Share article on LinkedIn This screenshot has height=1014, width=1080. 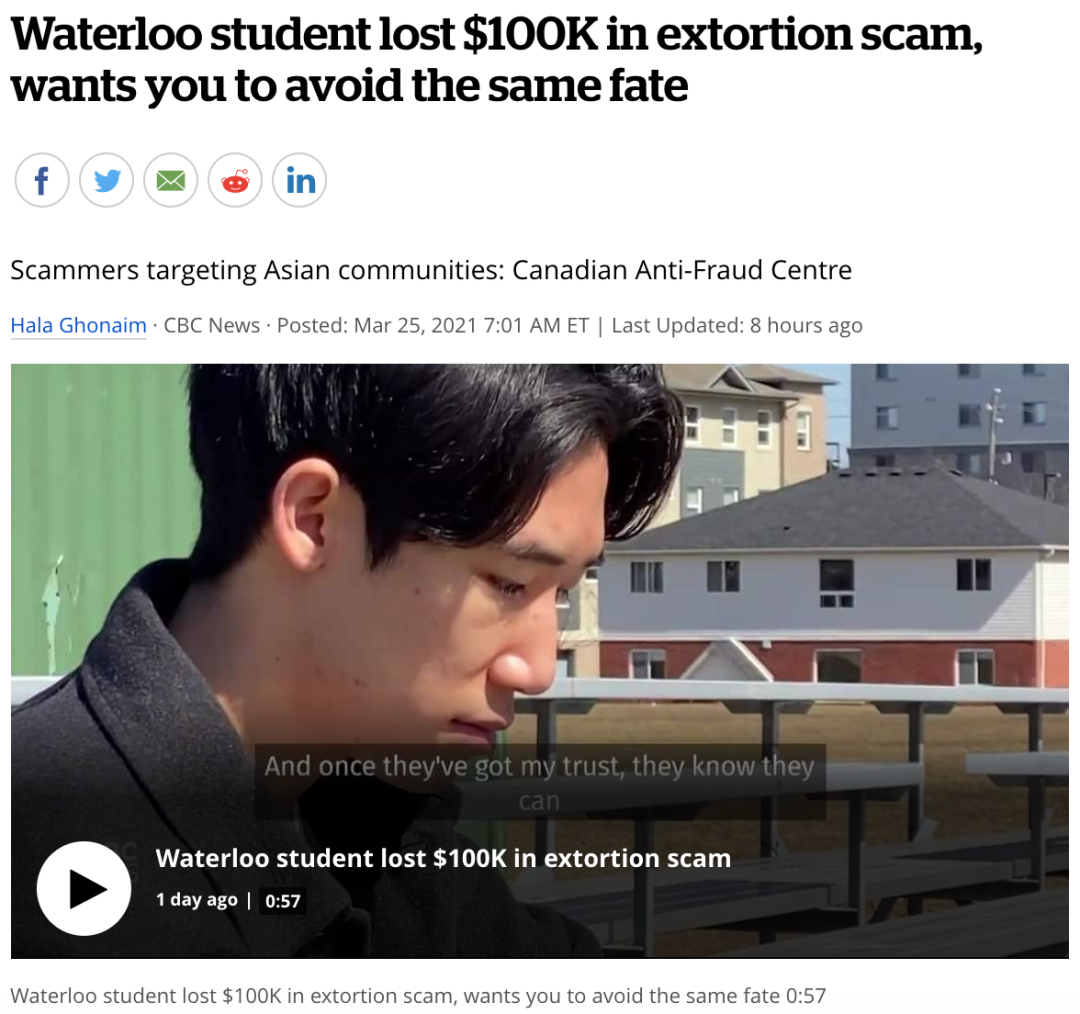(300, 180)
